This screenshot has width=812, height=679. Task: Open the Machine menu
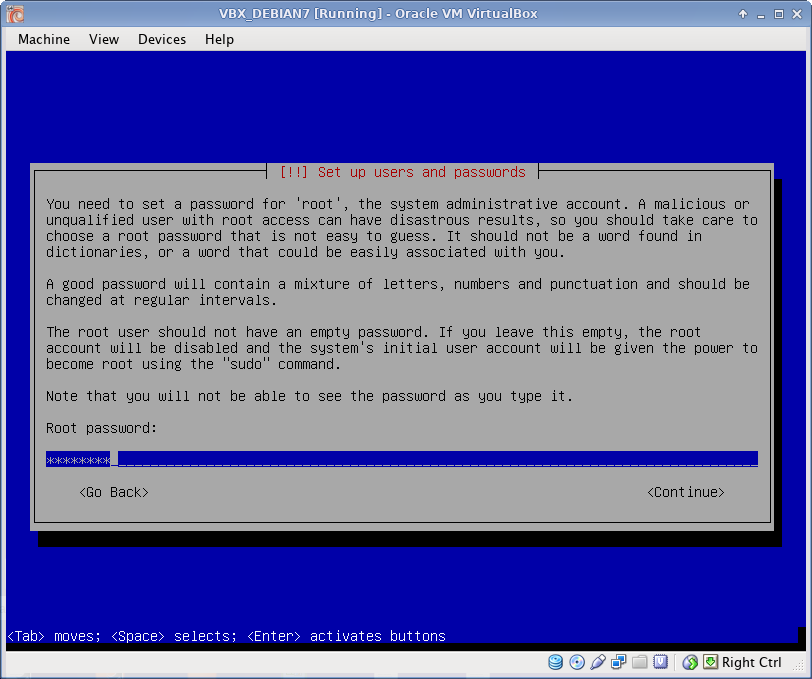[x=44, y=39]
